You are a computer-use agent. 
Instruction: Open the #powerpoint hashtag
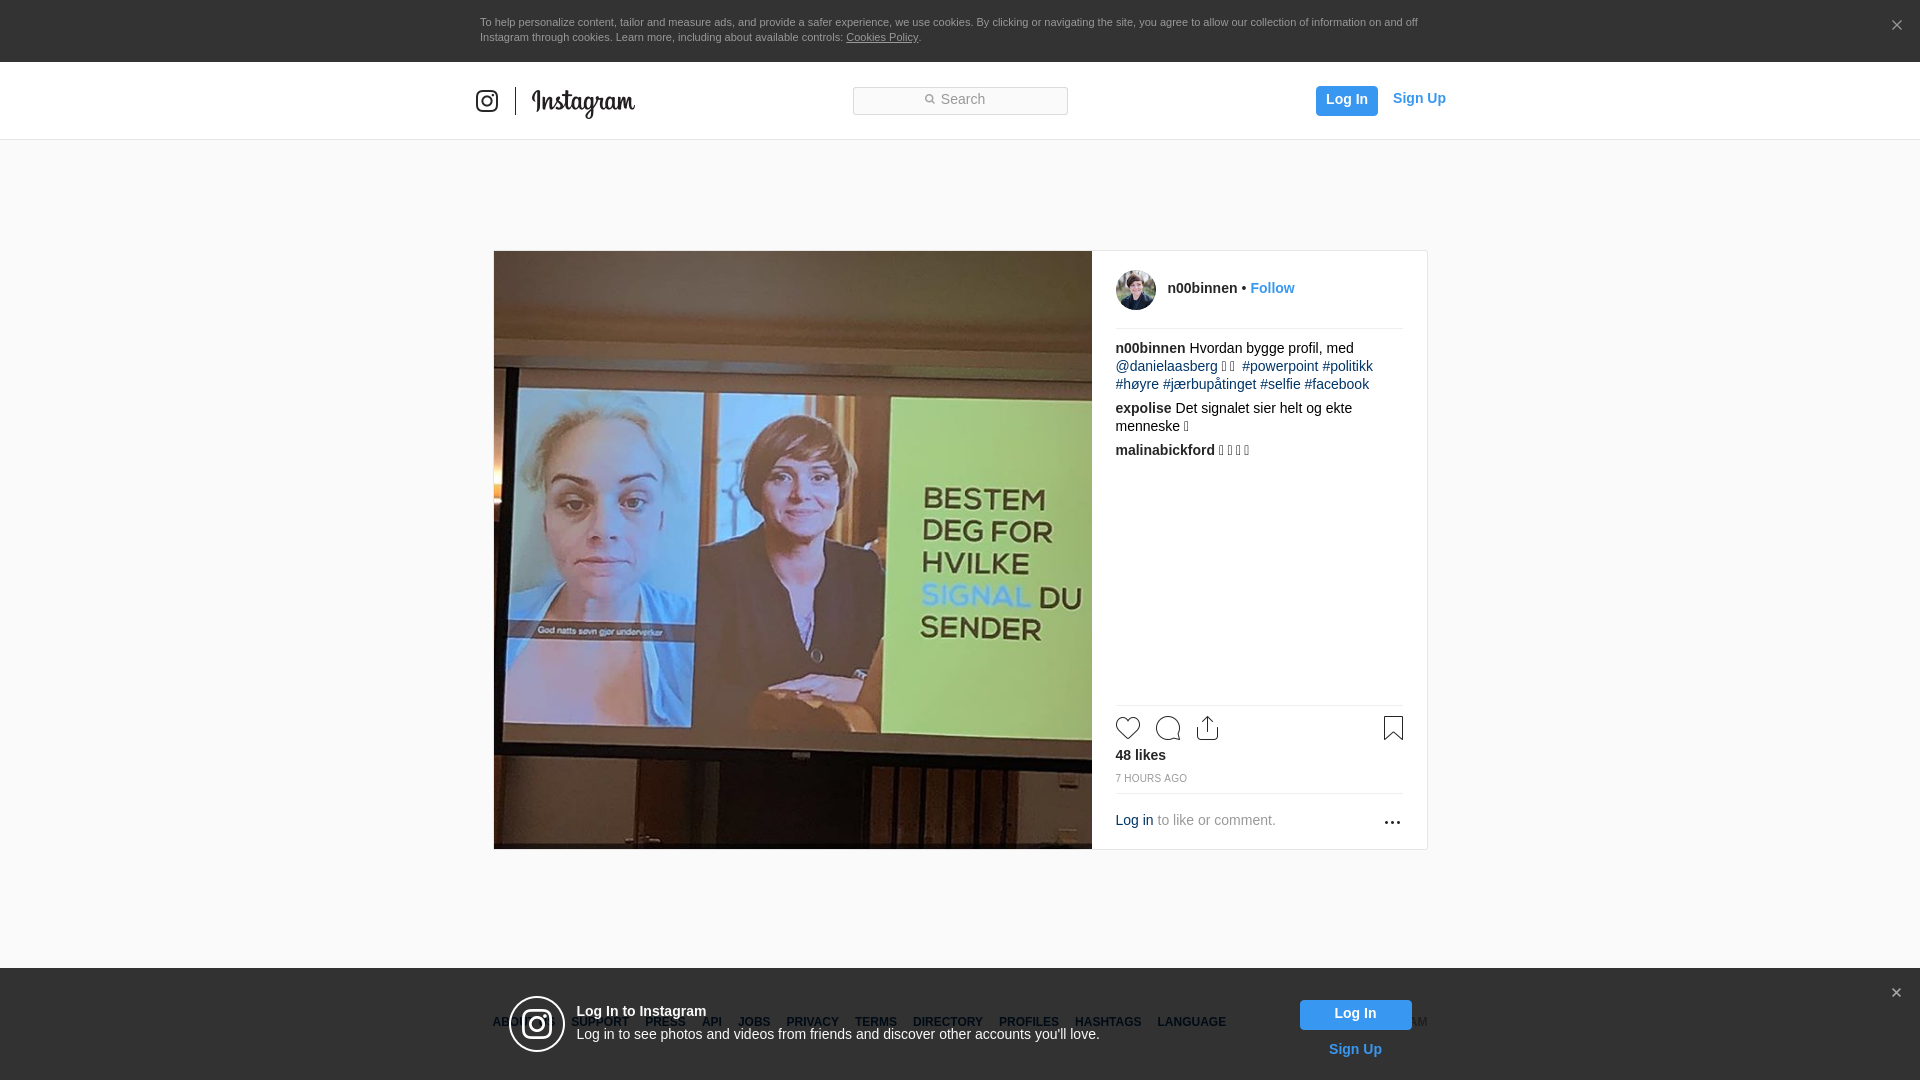[1280, 366]
